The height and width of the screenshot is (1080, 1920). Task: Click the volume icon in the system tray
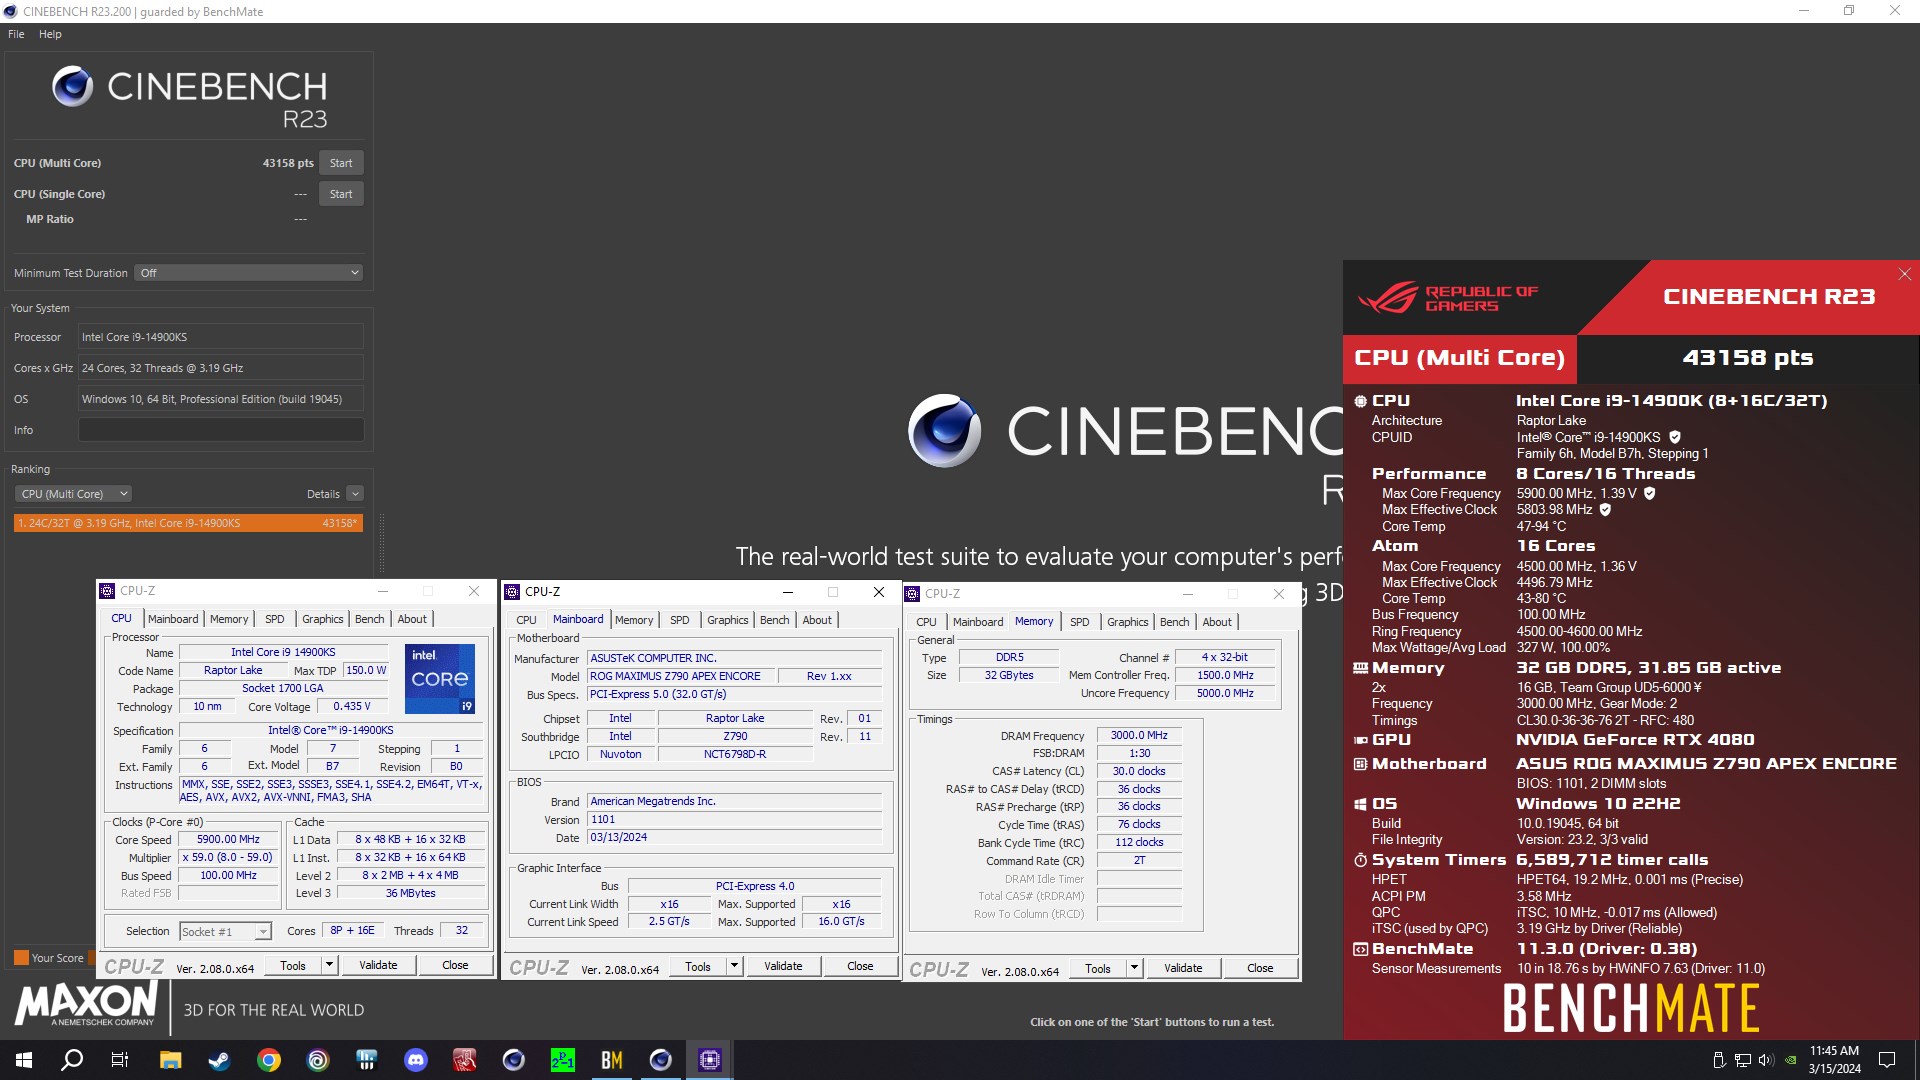(1766, 1060)
